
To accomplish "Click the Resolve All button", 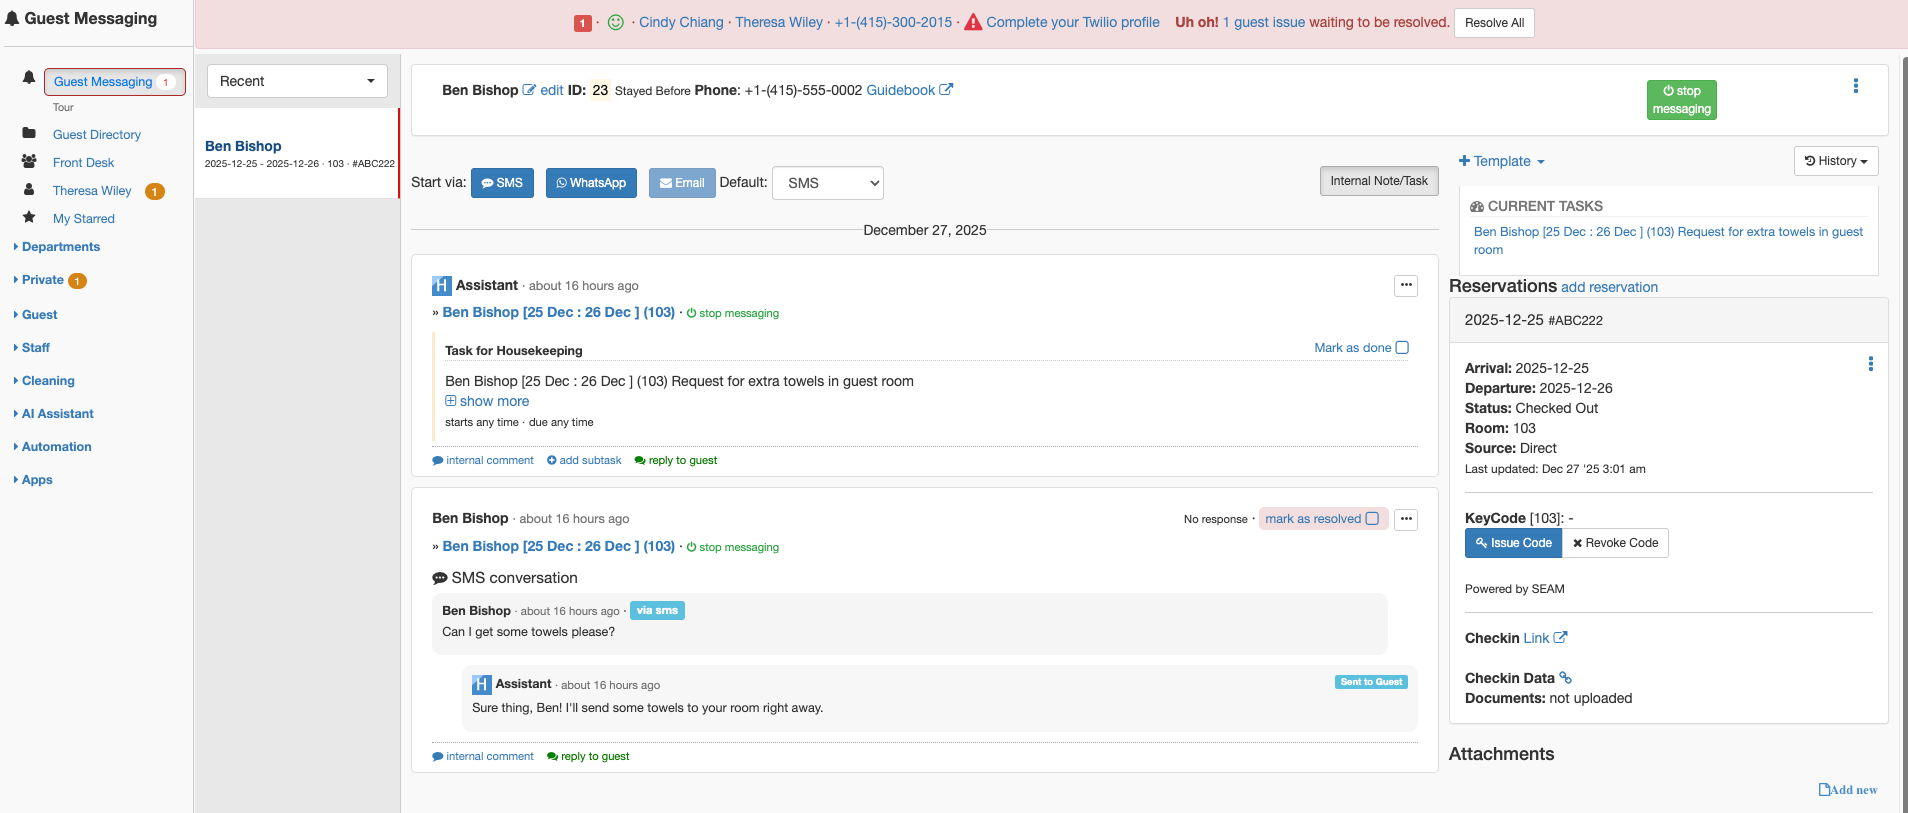I will click(1494, 23).
